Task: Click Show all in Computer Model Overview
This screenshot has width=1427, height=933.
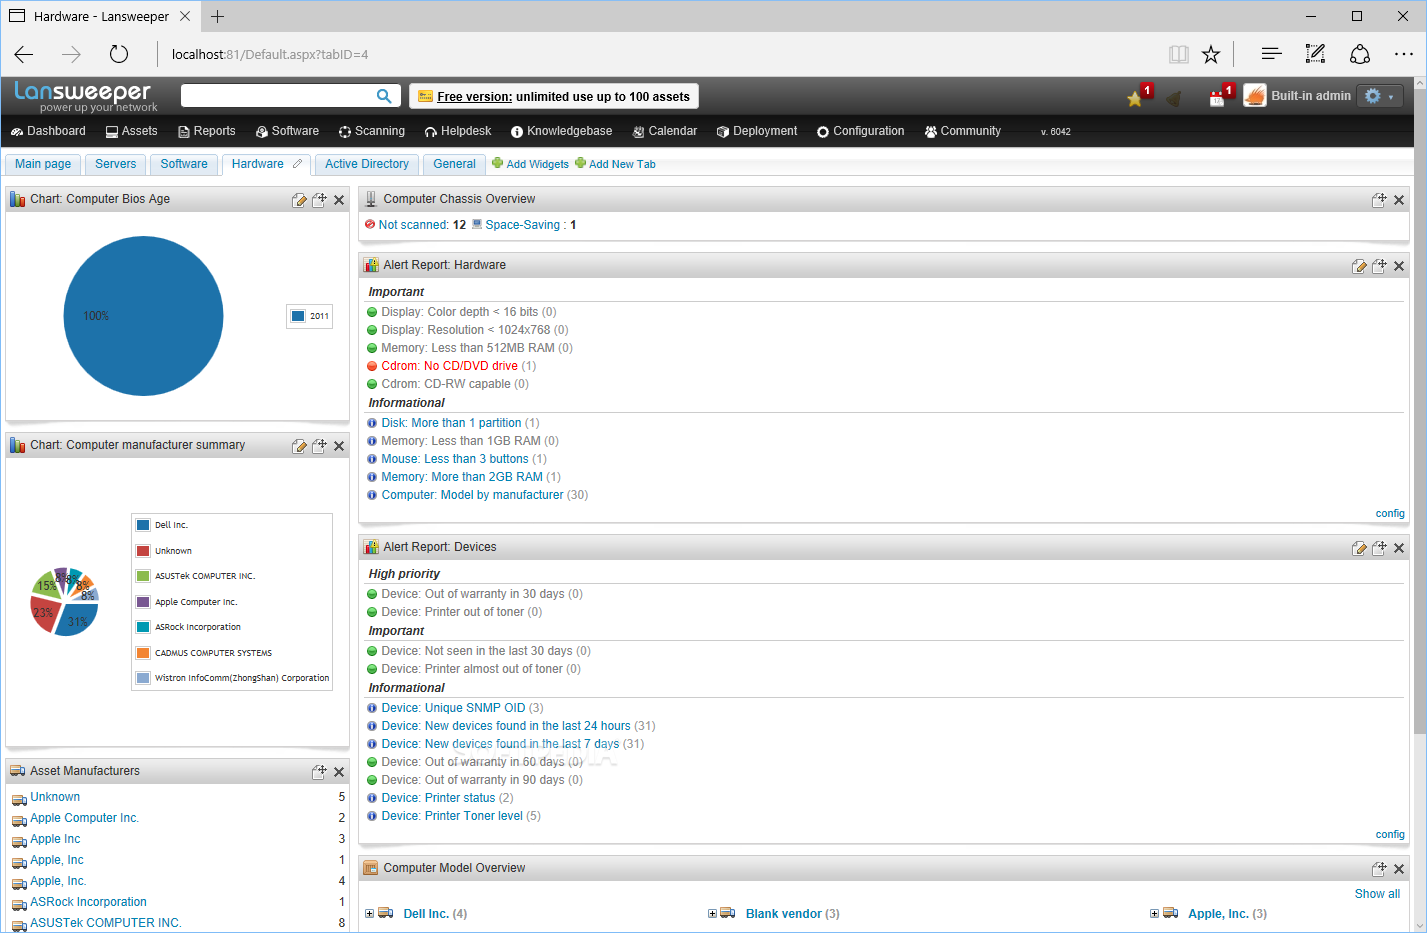Action: (x=1377, y=894)
